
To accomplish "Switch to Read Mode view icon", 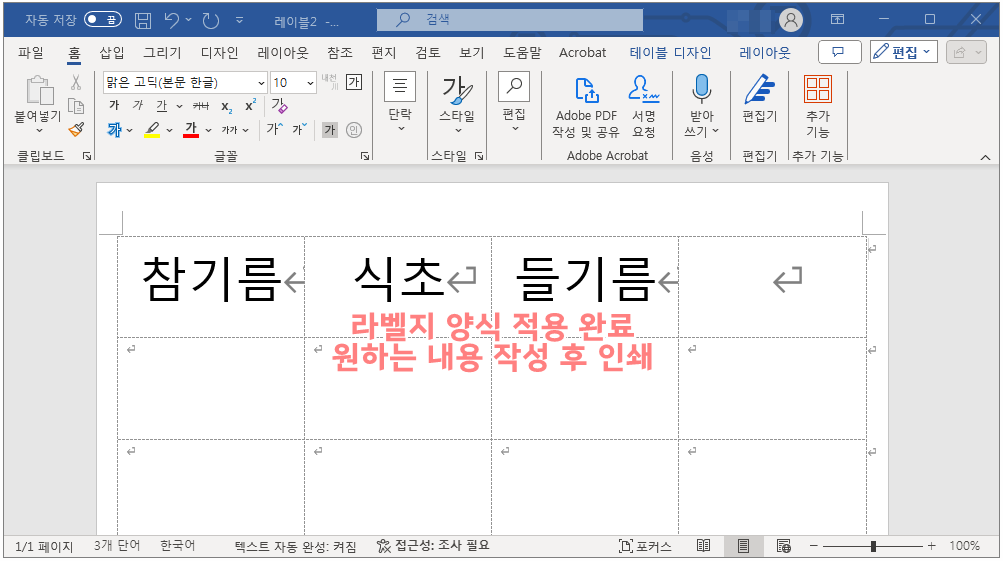I will pyautogui.click(x=704, y=546).
